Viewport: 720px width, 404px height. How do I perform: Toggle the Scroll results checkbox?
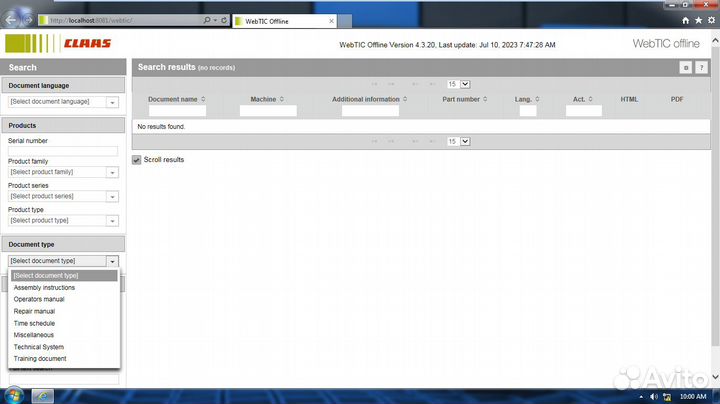[137, 160]
